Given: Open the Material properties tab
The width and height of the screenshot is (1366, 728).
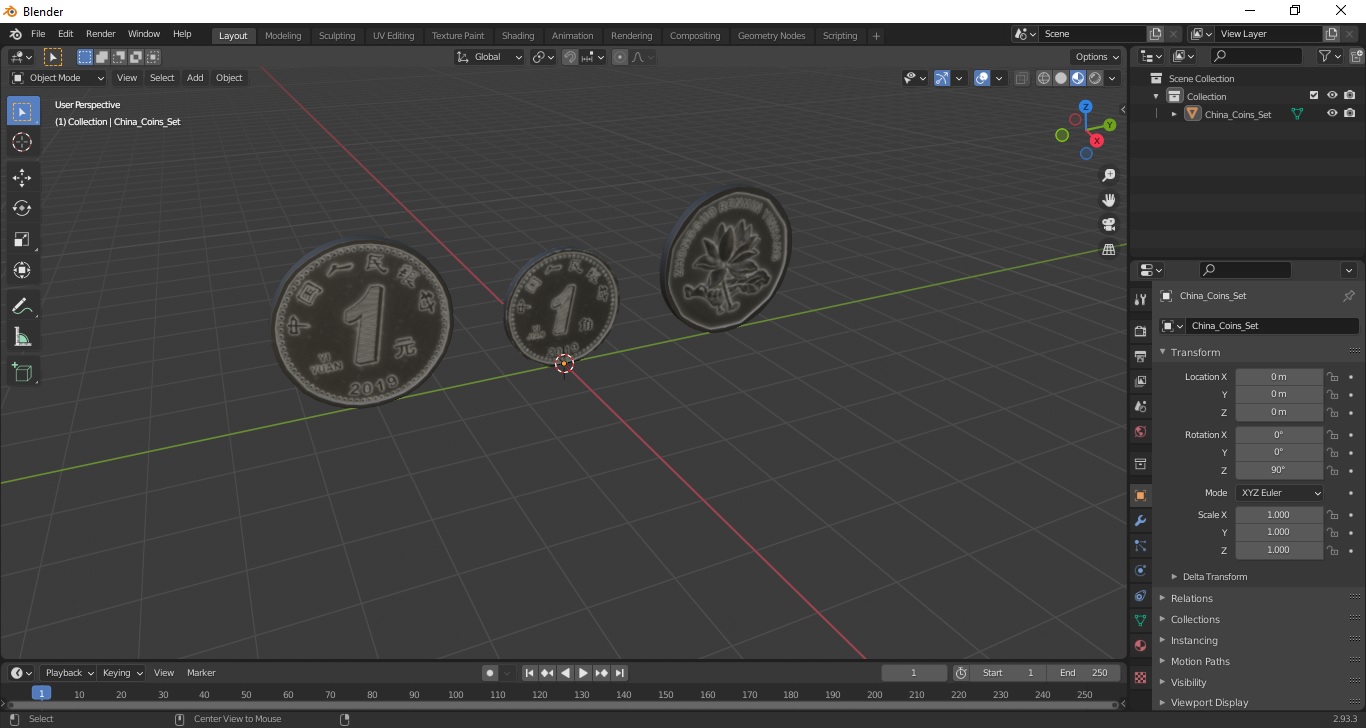Looking at the screenshot, I should pos(1140,646).
